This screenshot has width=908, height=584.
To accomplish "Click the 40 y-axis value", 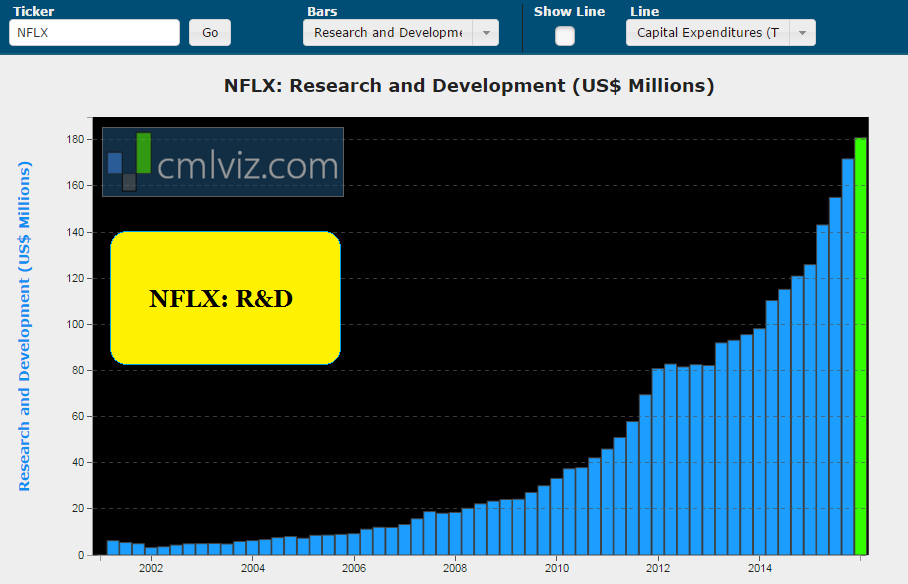I will [x=78, y=462].
